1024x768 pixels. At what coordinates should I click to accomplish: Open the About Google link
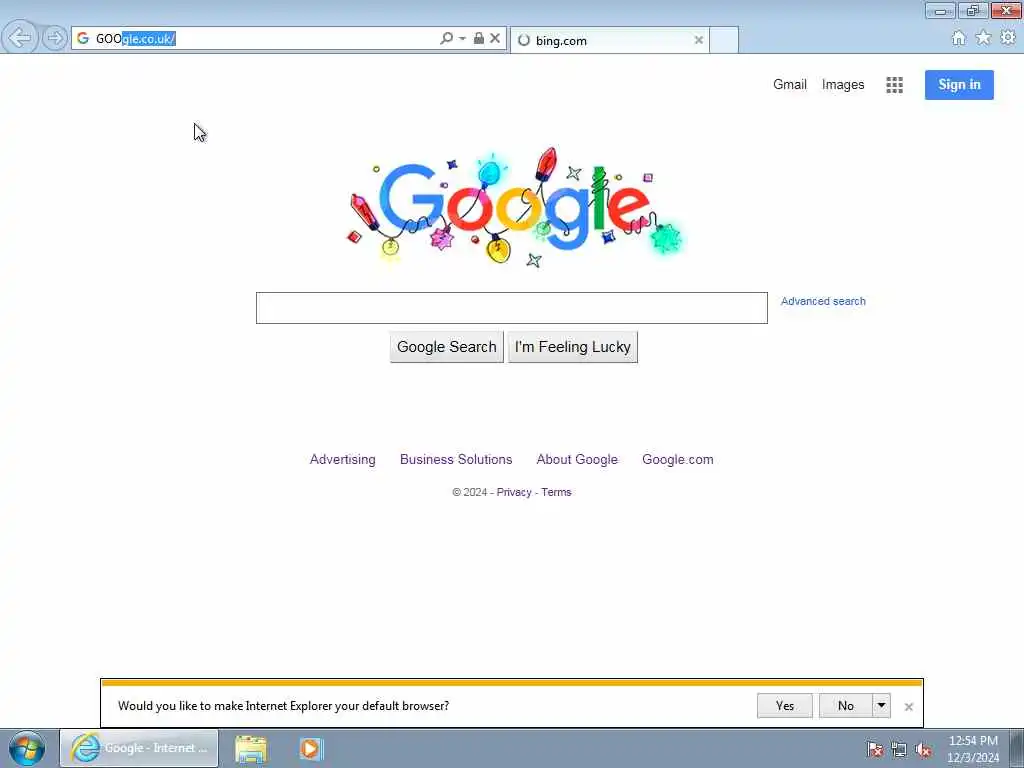click(577, 459)
